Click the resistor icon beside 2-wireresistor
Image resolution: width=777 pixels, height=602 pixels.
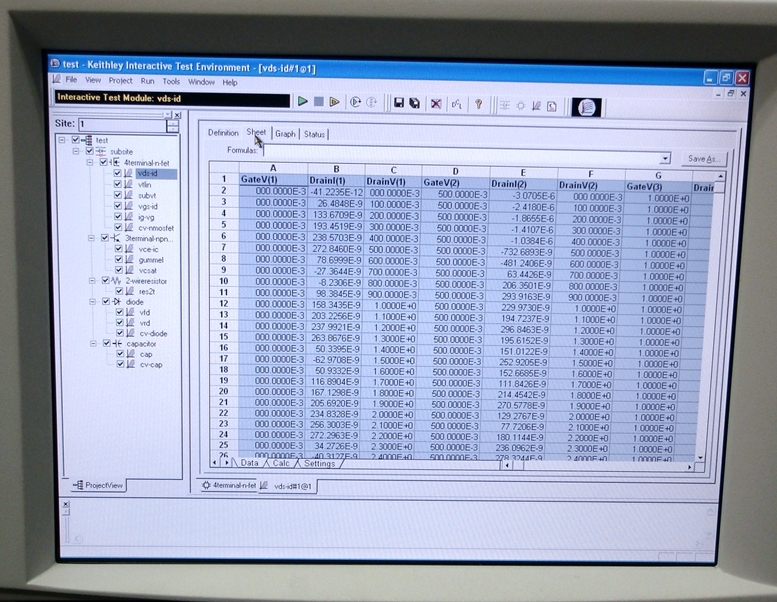117,280
